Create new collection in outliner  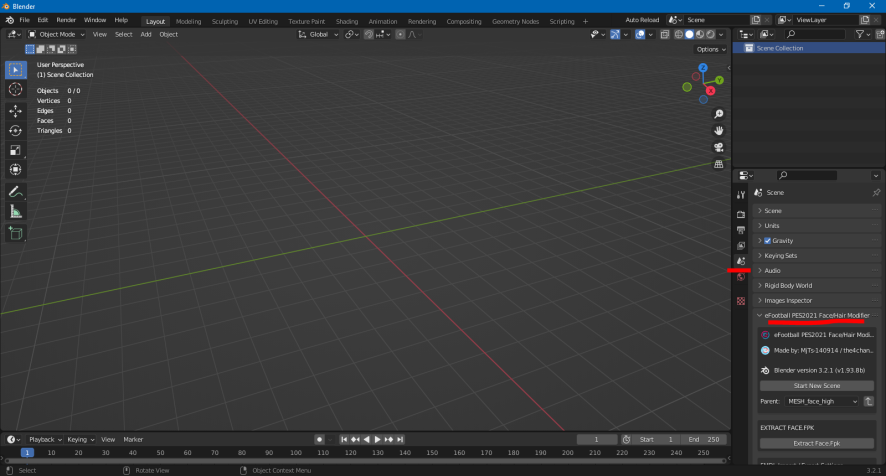(x=880, y=34)
